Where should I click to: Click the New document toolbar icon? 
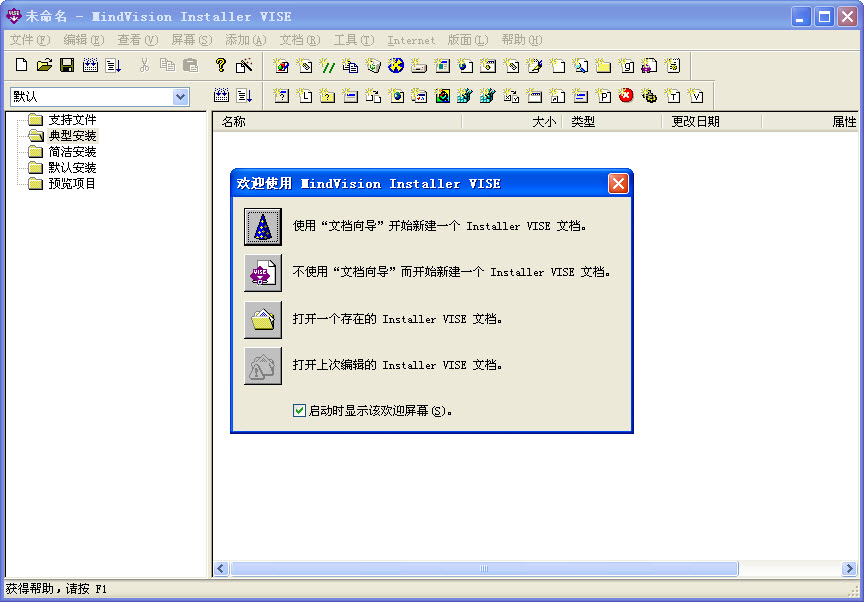point(22,66)
